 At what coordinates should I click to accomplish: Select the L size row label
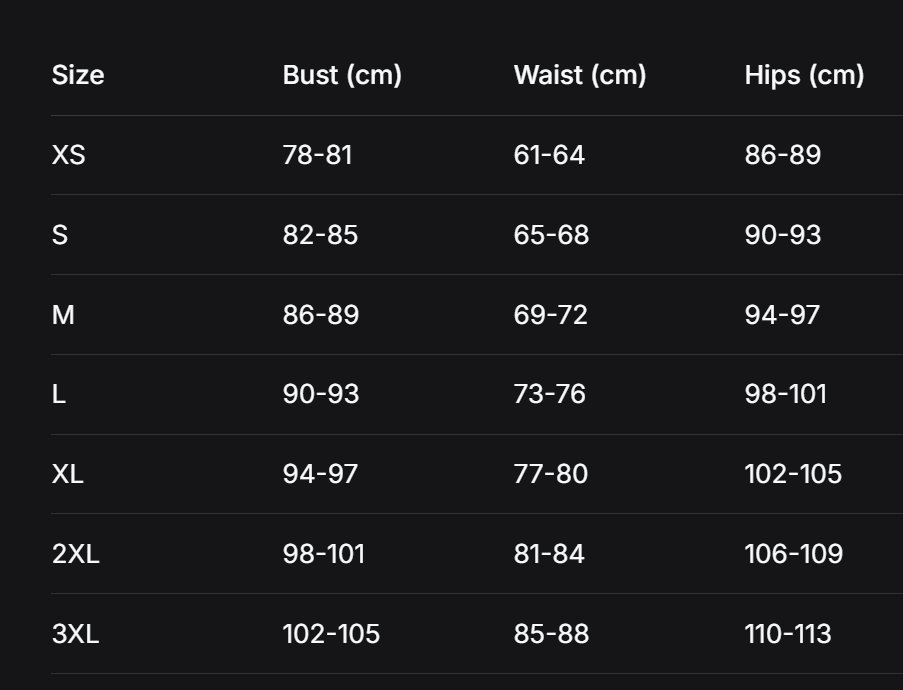59,394
